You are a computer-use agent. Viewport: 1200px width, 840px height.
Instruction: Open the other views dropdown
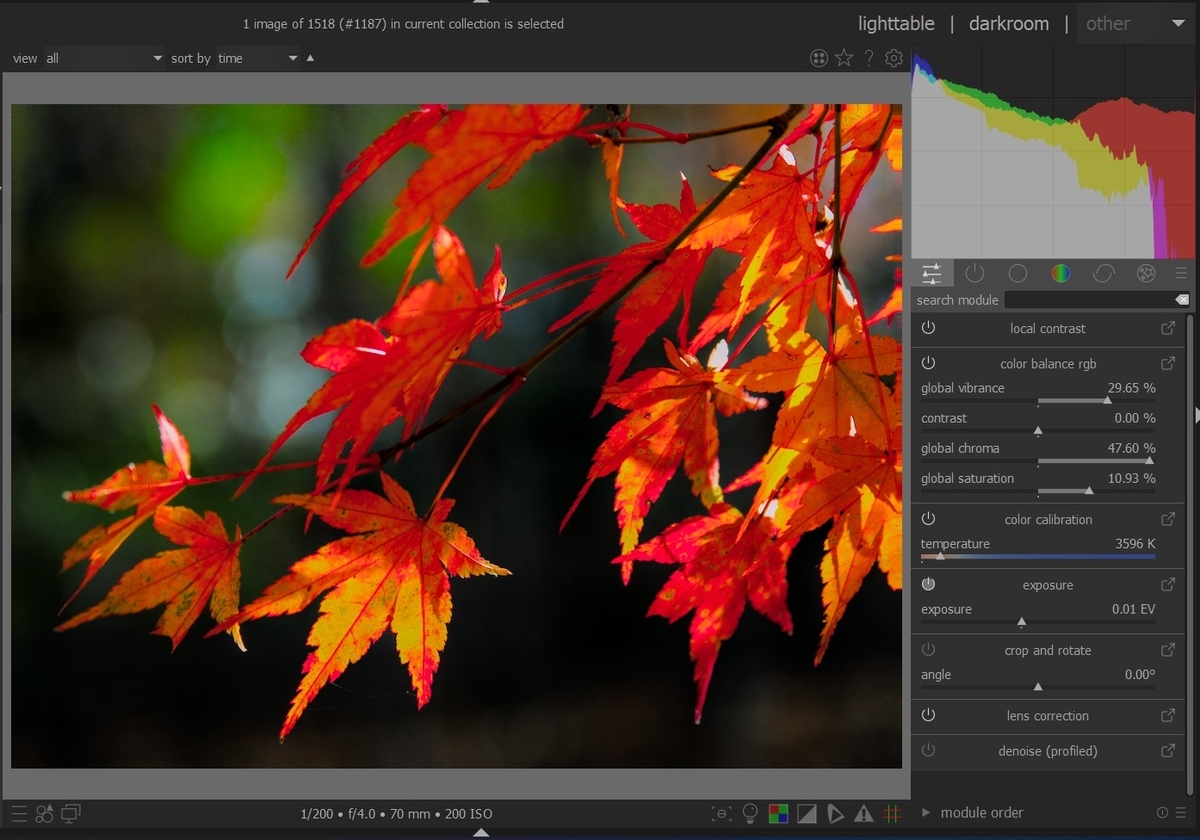(x=1136, y=23)
